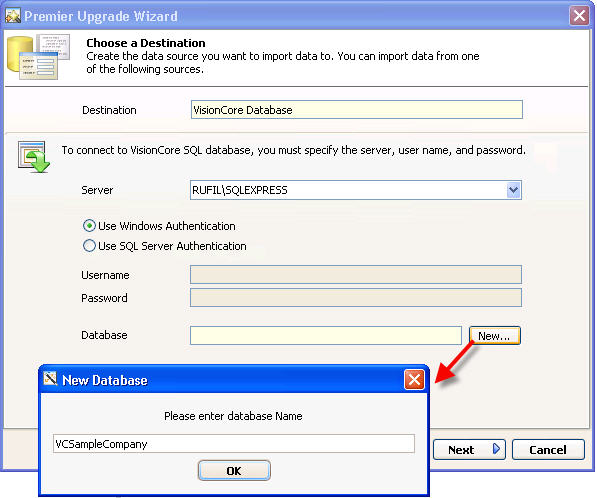Click the disabled Password field
This screenshot has height=498, width=597.
[x=356, y=297]
